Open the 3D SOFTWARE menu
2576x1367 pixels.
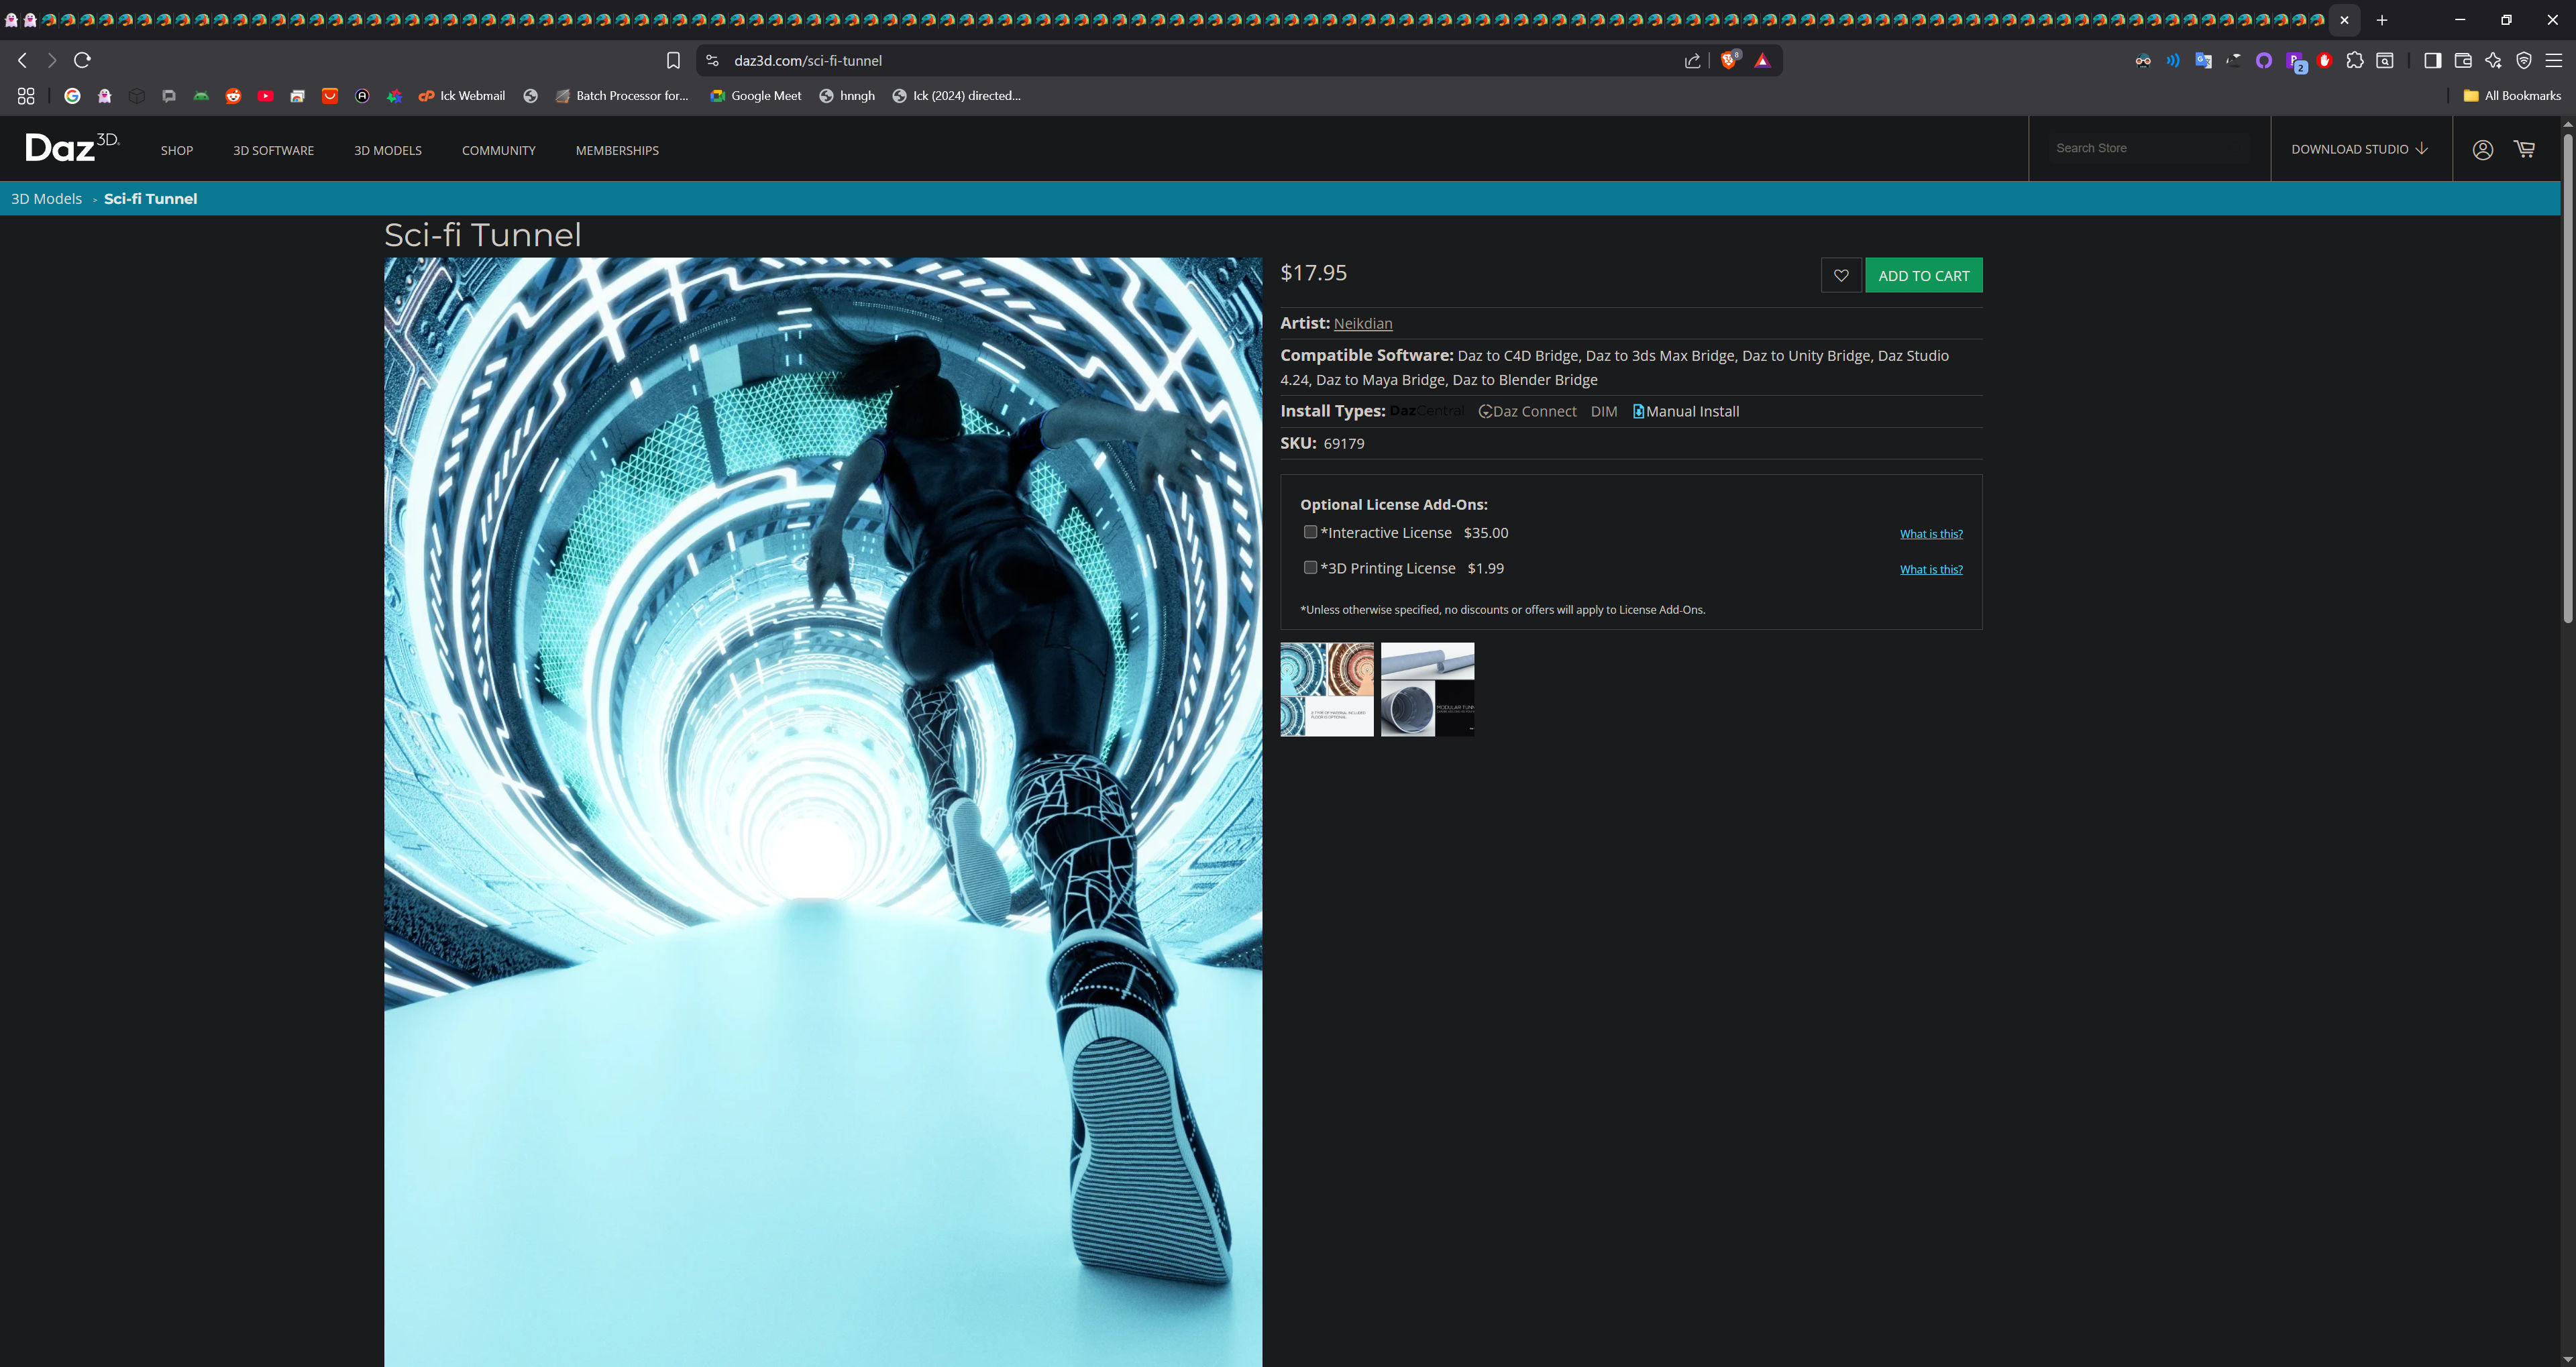(x=273, y=150)
